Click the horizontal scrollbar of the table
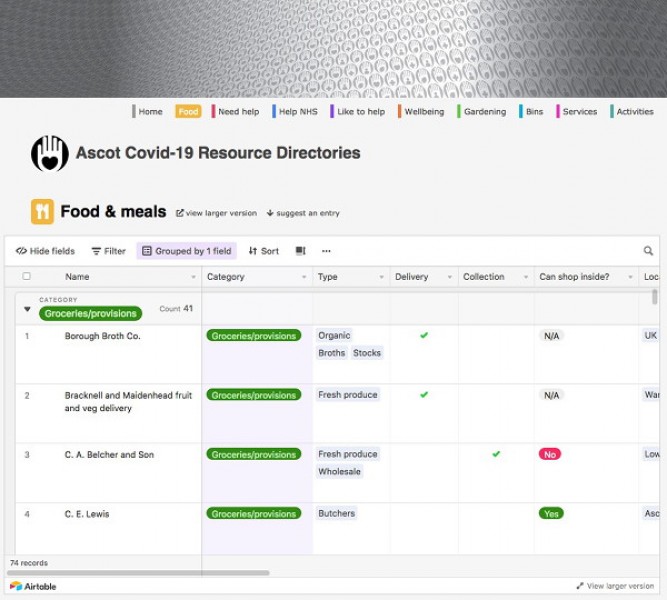Viewport: 667px width, 600px height. click(x=140, y=573)
